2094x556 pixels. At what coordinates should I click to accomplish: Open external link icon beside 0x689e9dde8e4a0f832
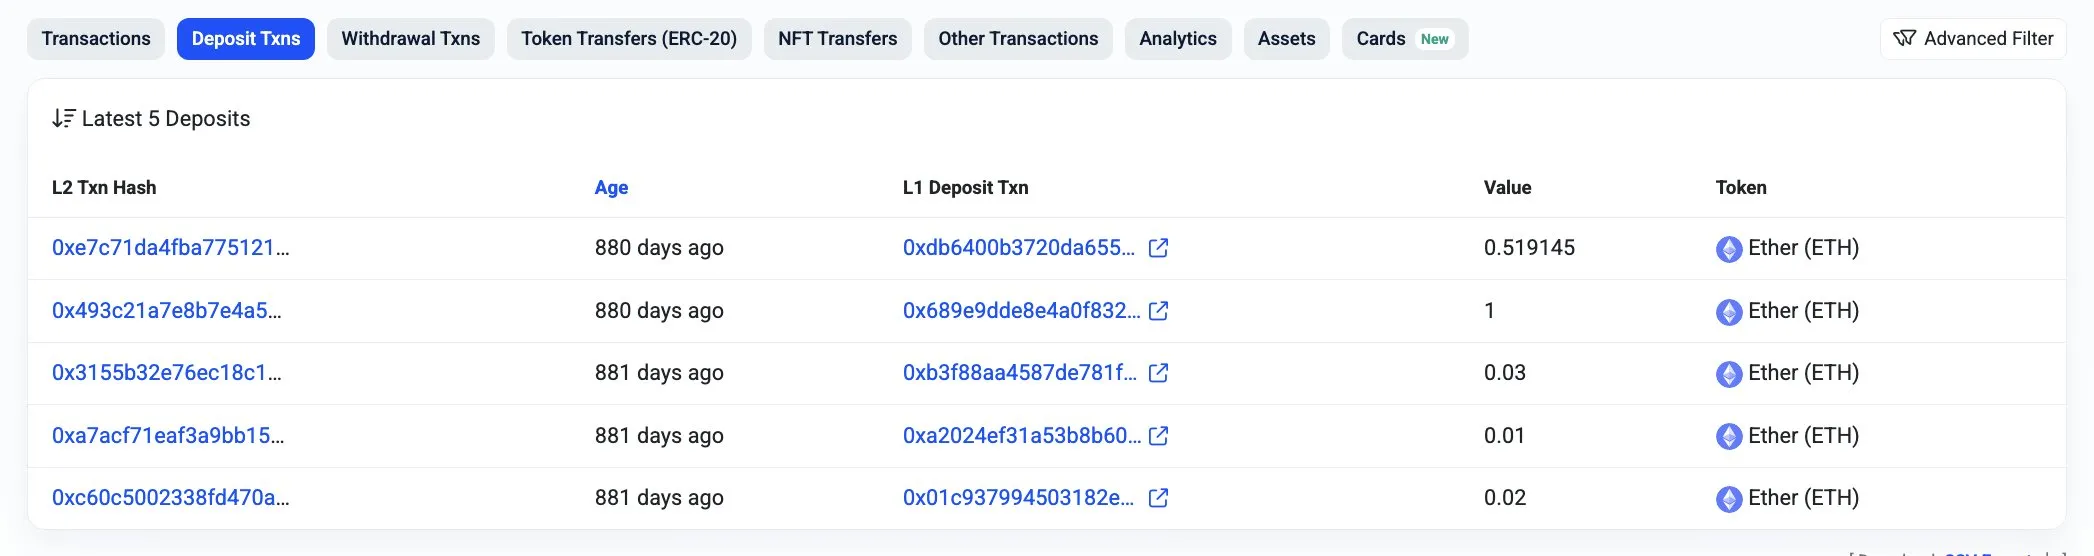[1158, 311]
